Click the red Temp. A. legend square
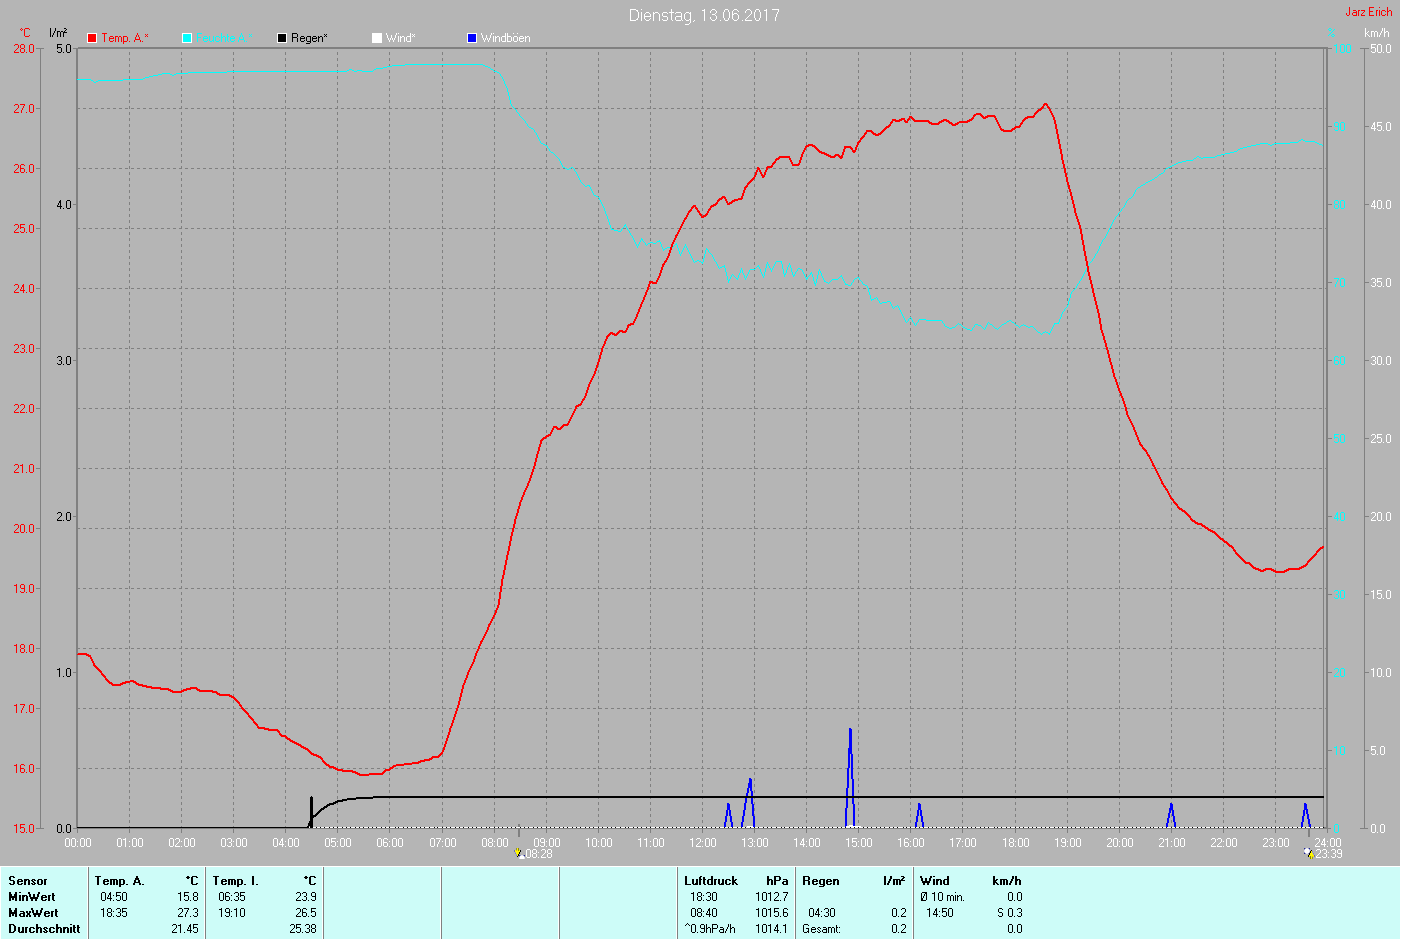Image resolution: width=1404 pixels, height=939 pixels. (92, 38)
